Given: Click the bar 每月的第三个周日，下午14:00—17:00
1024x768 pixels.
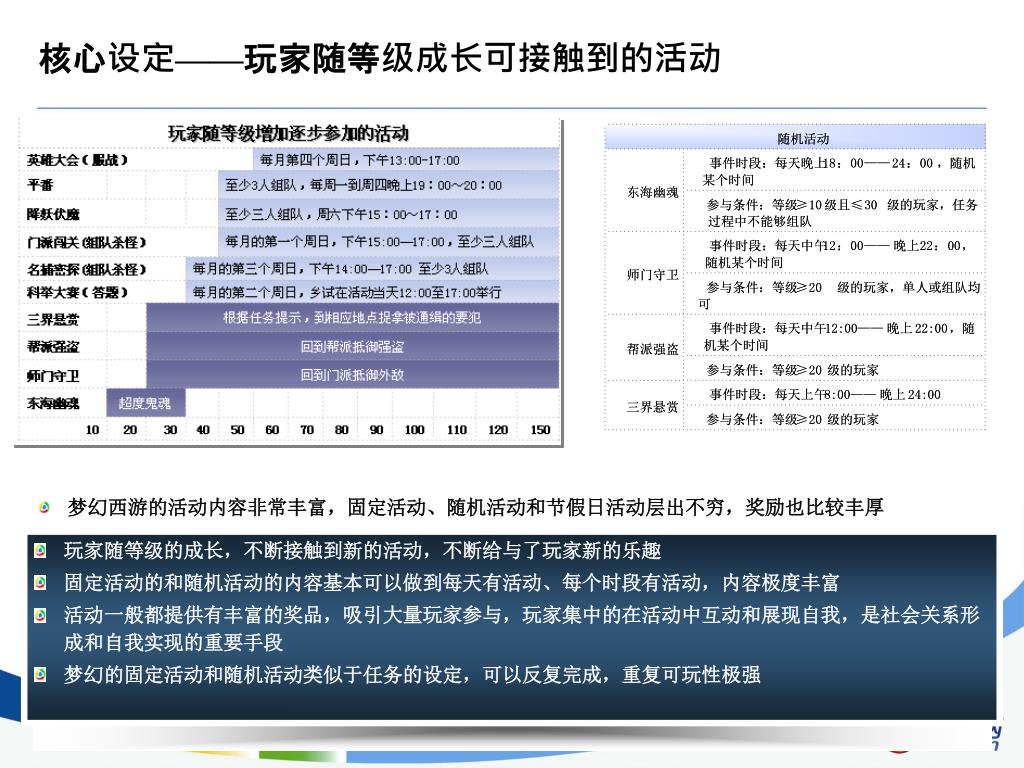Looking at the screenshot, I should pyautogui.click(x=372, y=268).
